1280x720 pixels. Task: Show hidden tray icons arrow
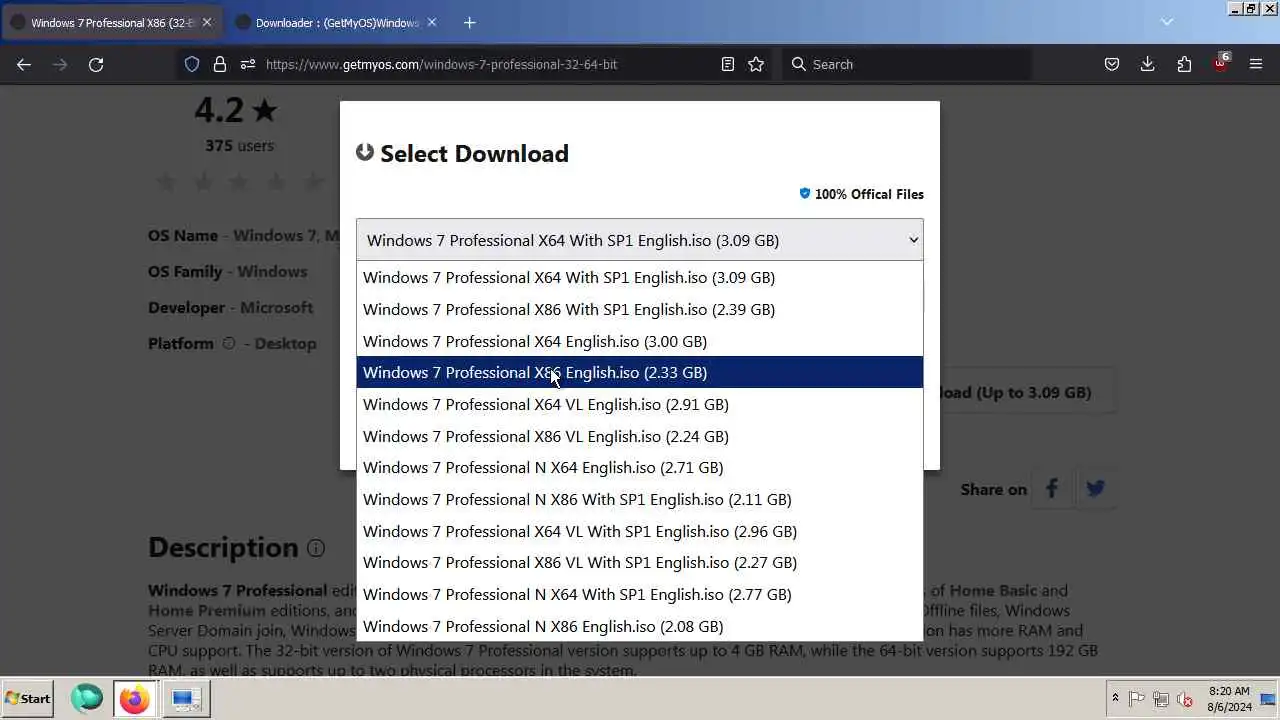pyautogui.click(x=1115, y=699)
